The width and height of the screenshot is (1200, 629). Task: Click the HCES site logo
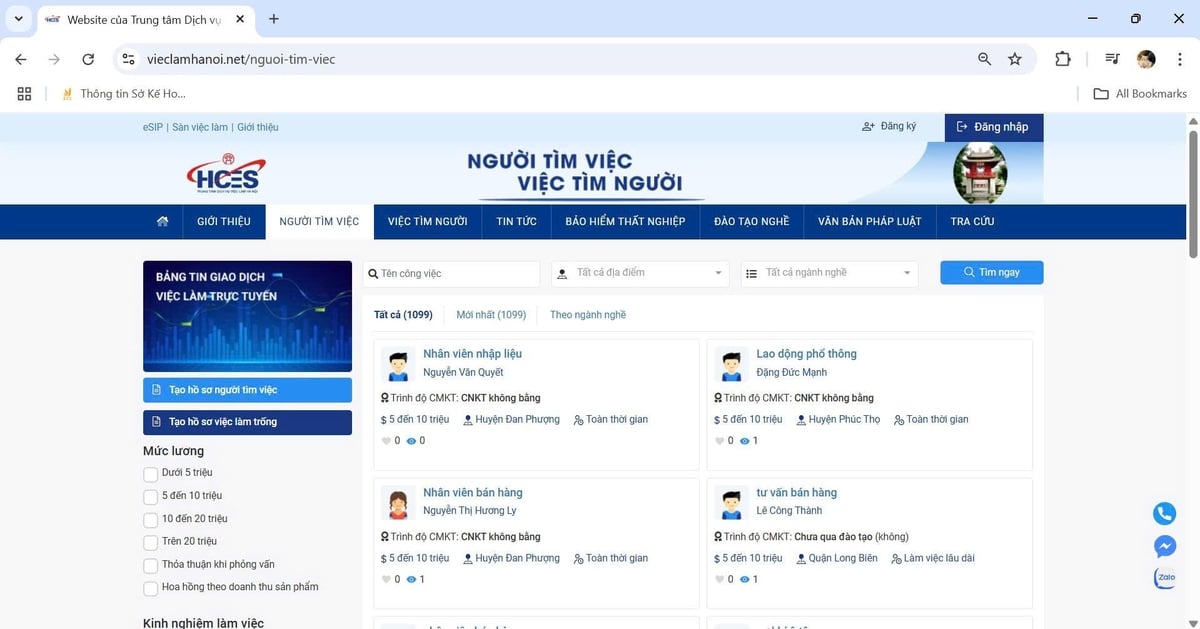tap(228, 173)
